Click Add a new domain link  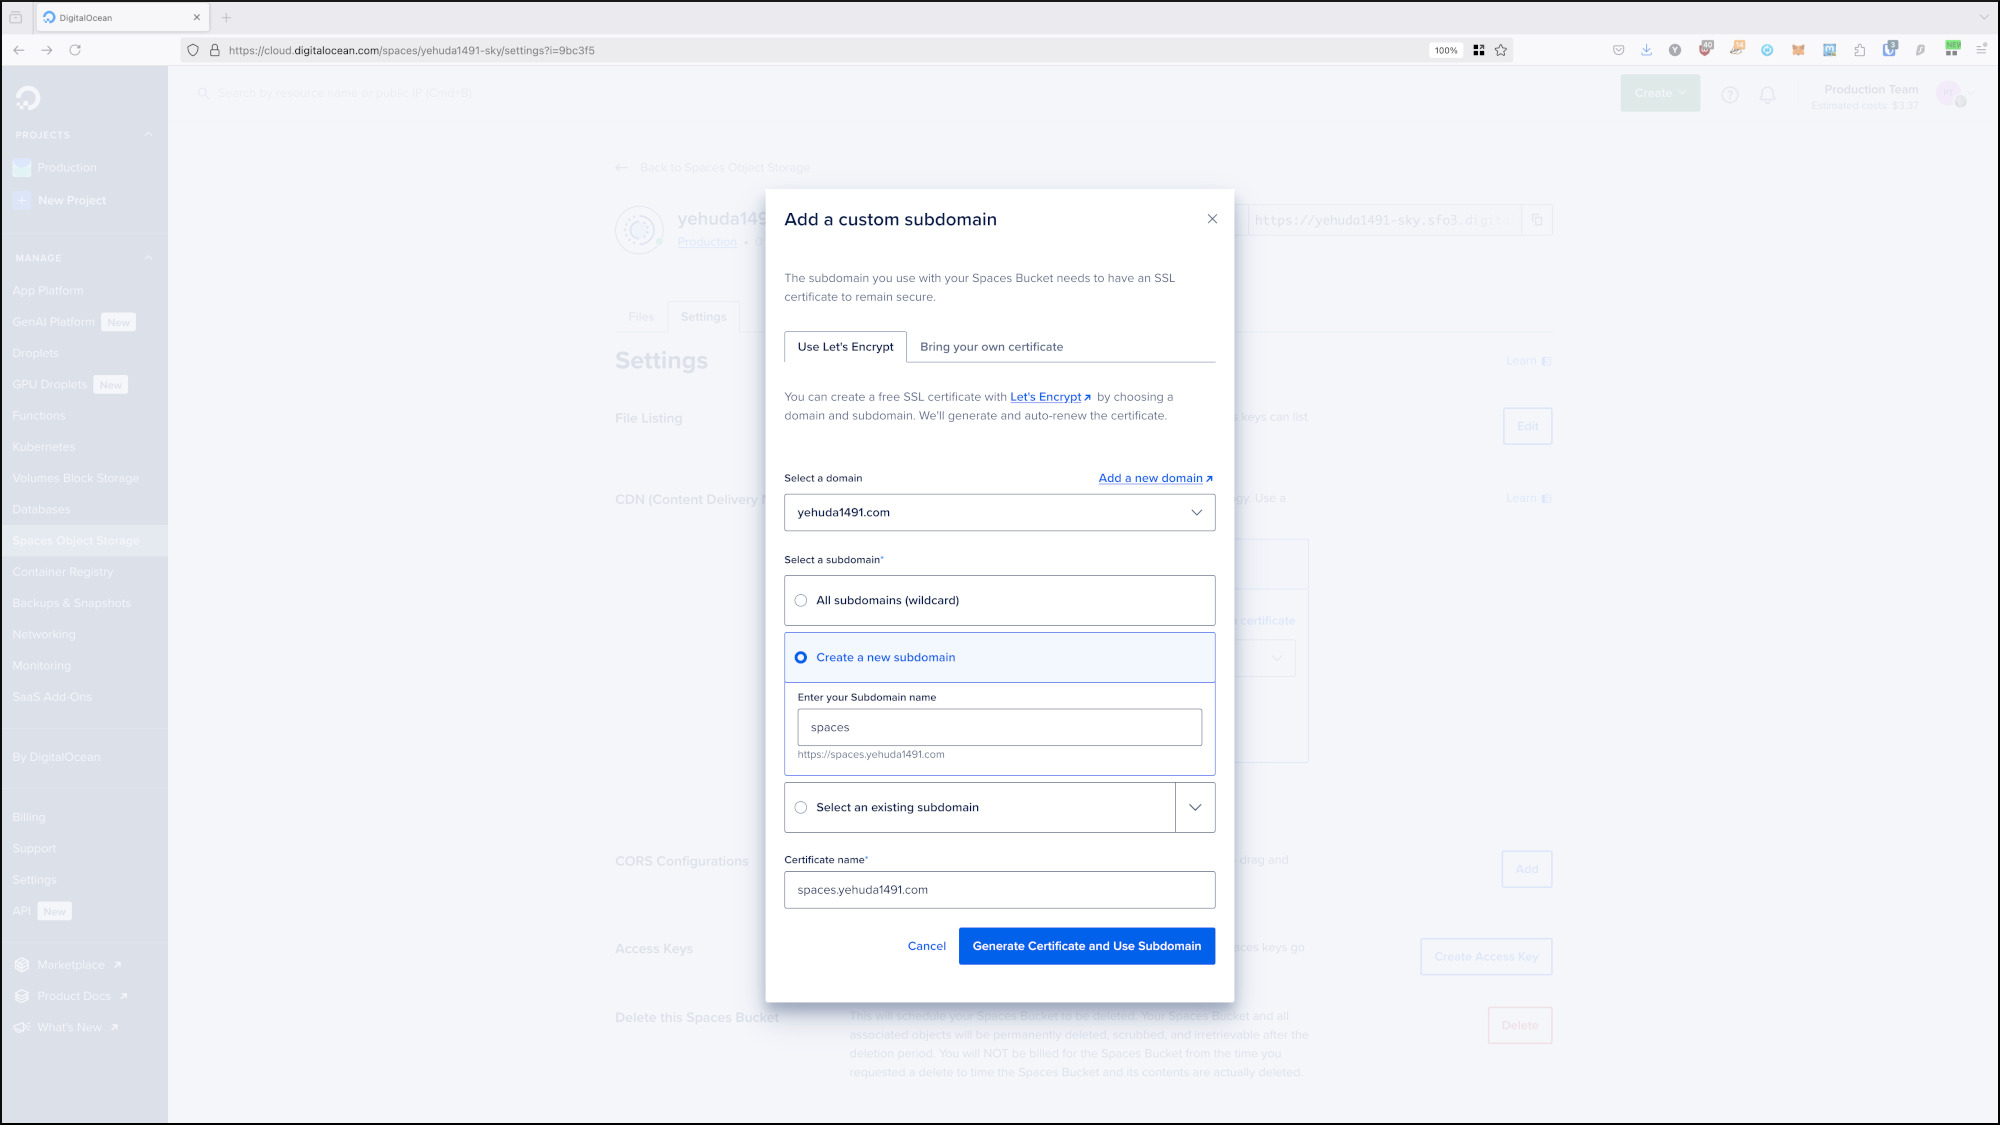point(1155,478)
